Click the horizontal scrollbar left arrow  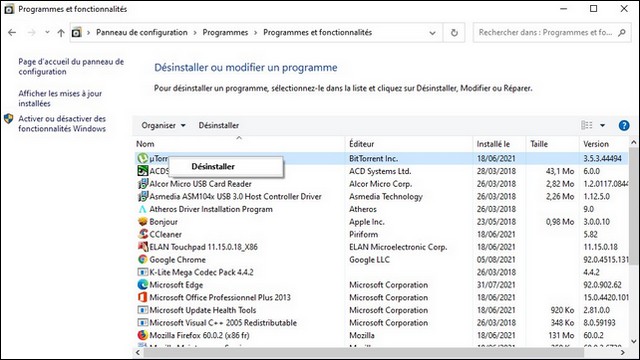tap(138, 352)
